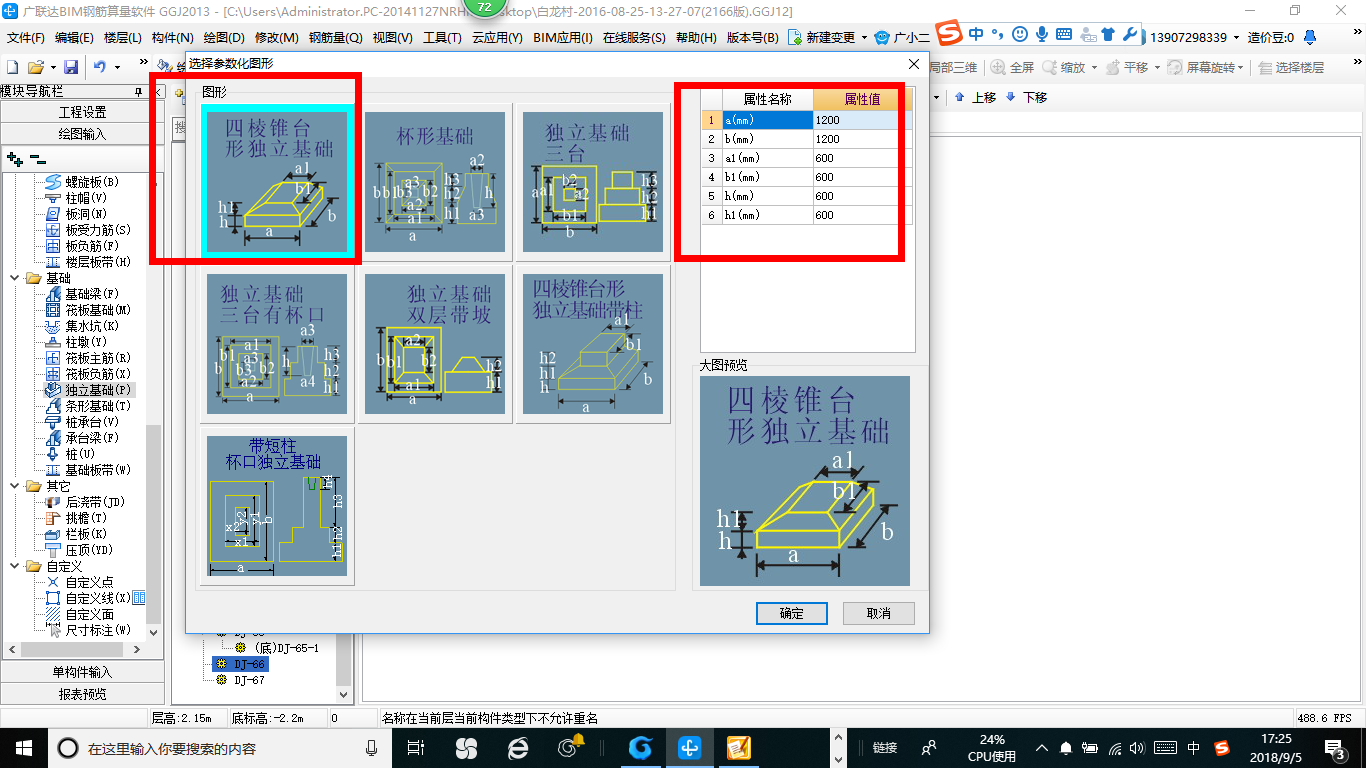Click the New file icon in toolbar
The image size is (1366, 768).
pos(12,67)
